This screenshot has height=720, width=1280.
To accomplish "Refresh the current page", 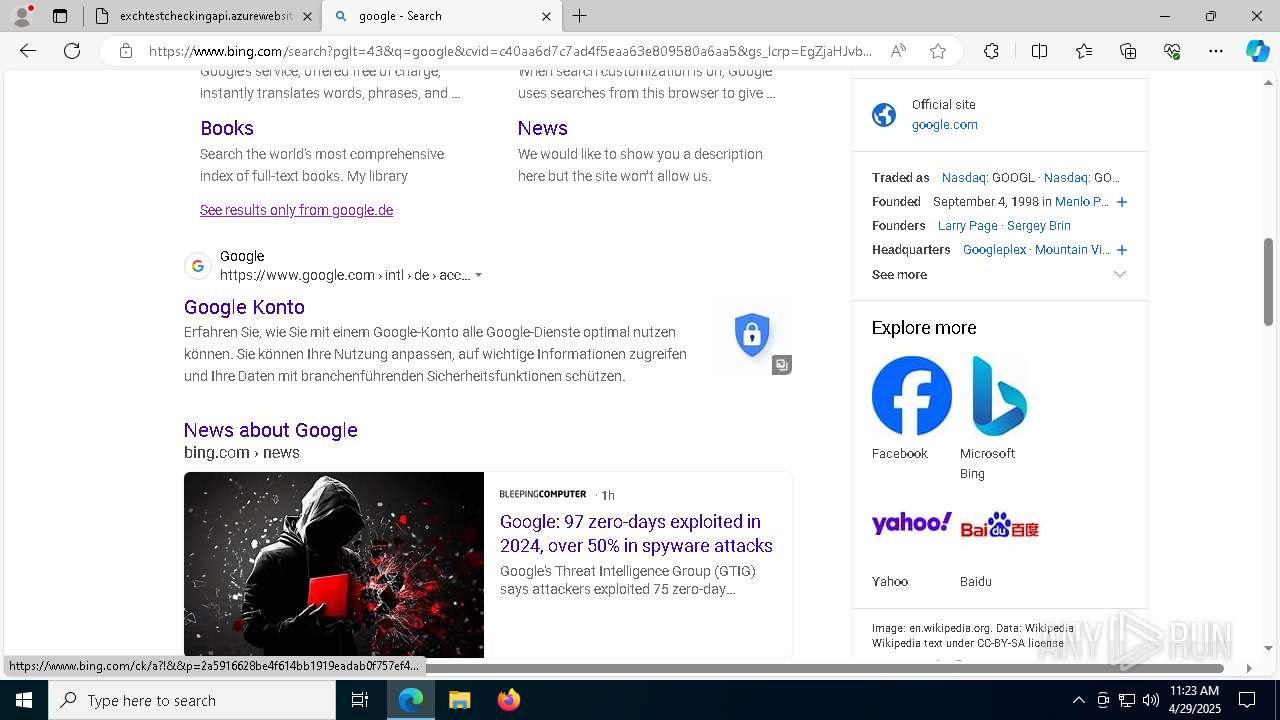I will (x=72, y=51).
